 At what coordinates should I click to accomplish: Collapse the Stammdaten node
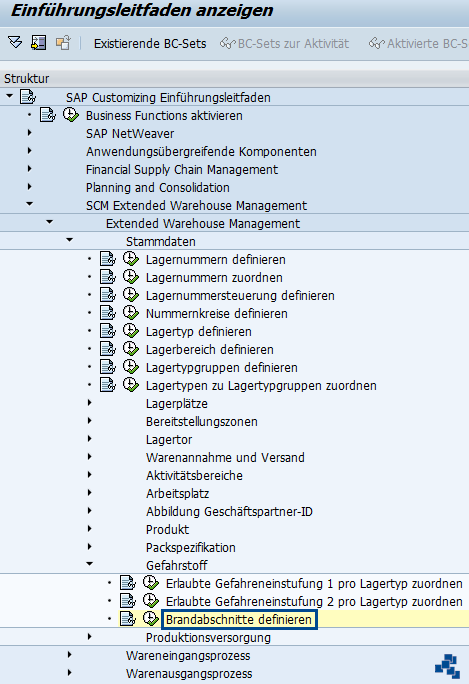tap(70, 239)
